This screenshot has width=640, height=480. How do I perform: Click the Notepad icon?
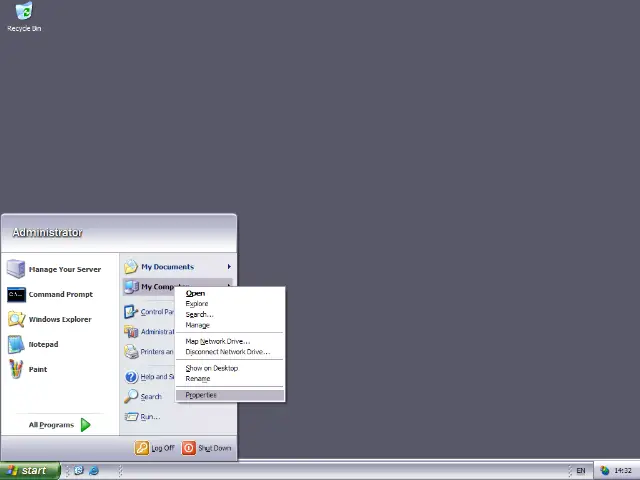pyautogui.click(x=16, y=344)
